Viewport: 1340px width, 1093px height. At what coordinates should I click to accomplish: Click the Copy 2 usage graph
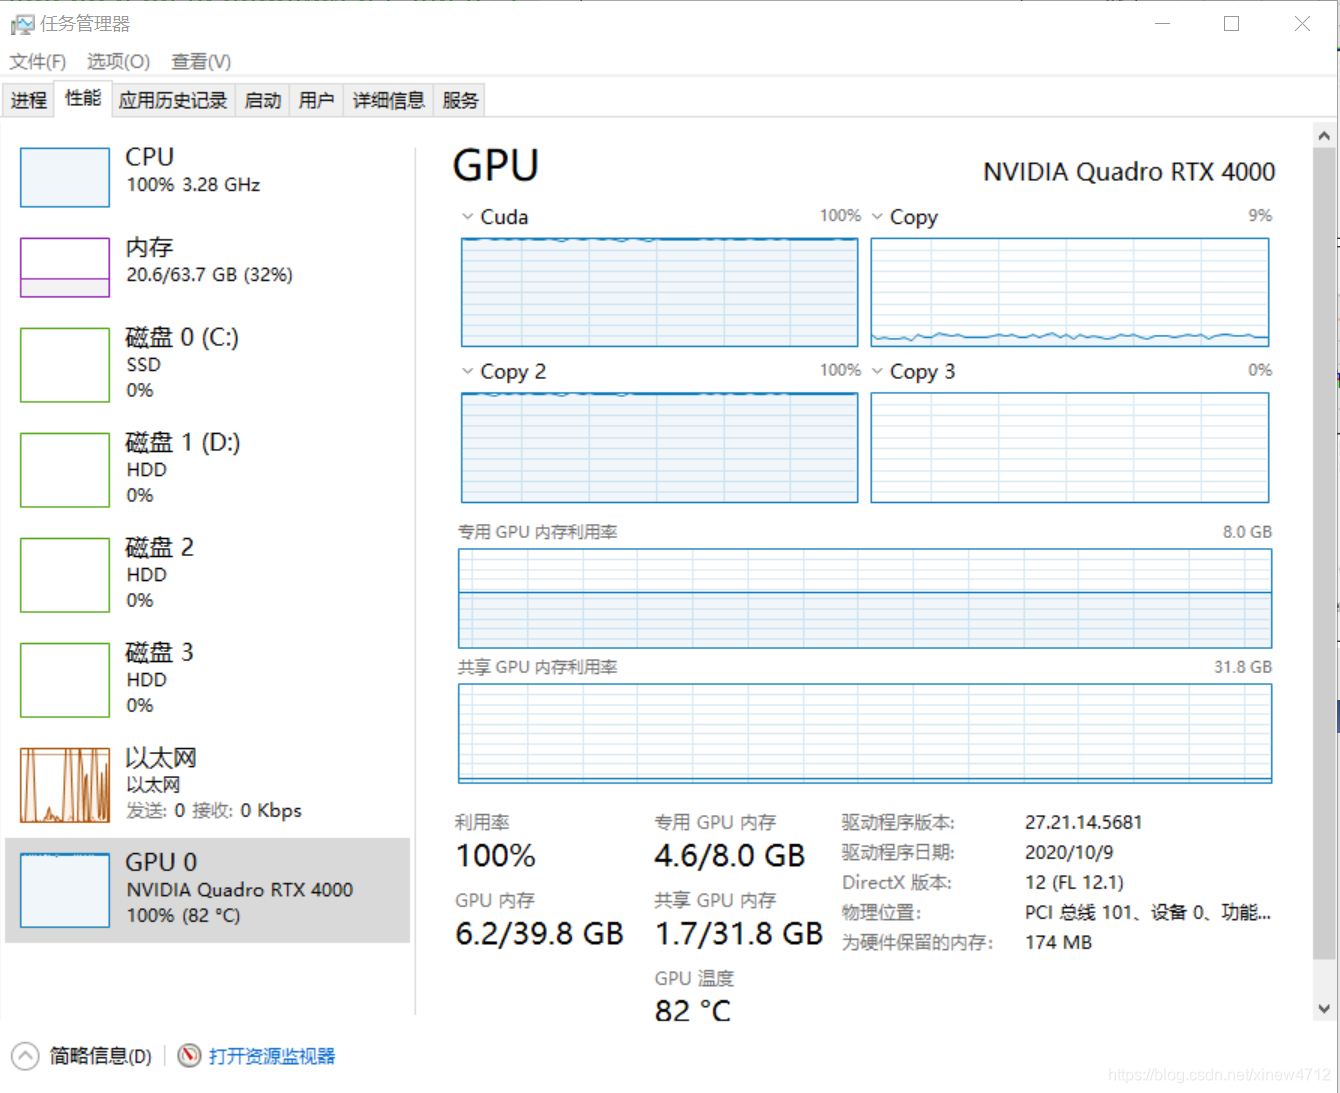point(660,447)
